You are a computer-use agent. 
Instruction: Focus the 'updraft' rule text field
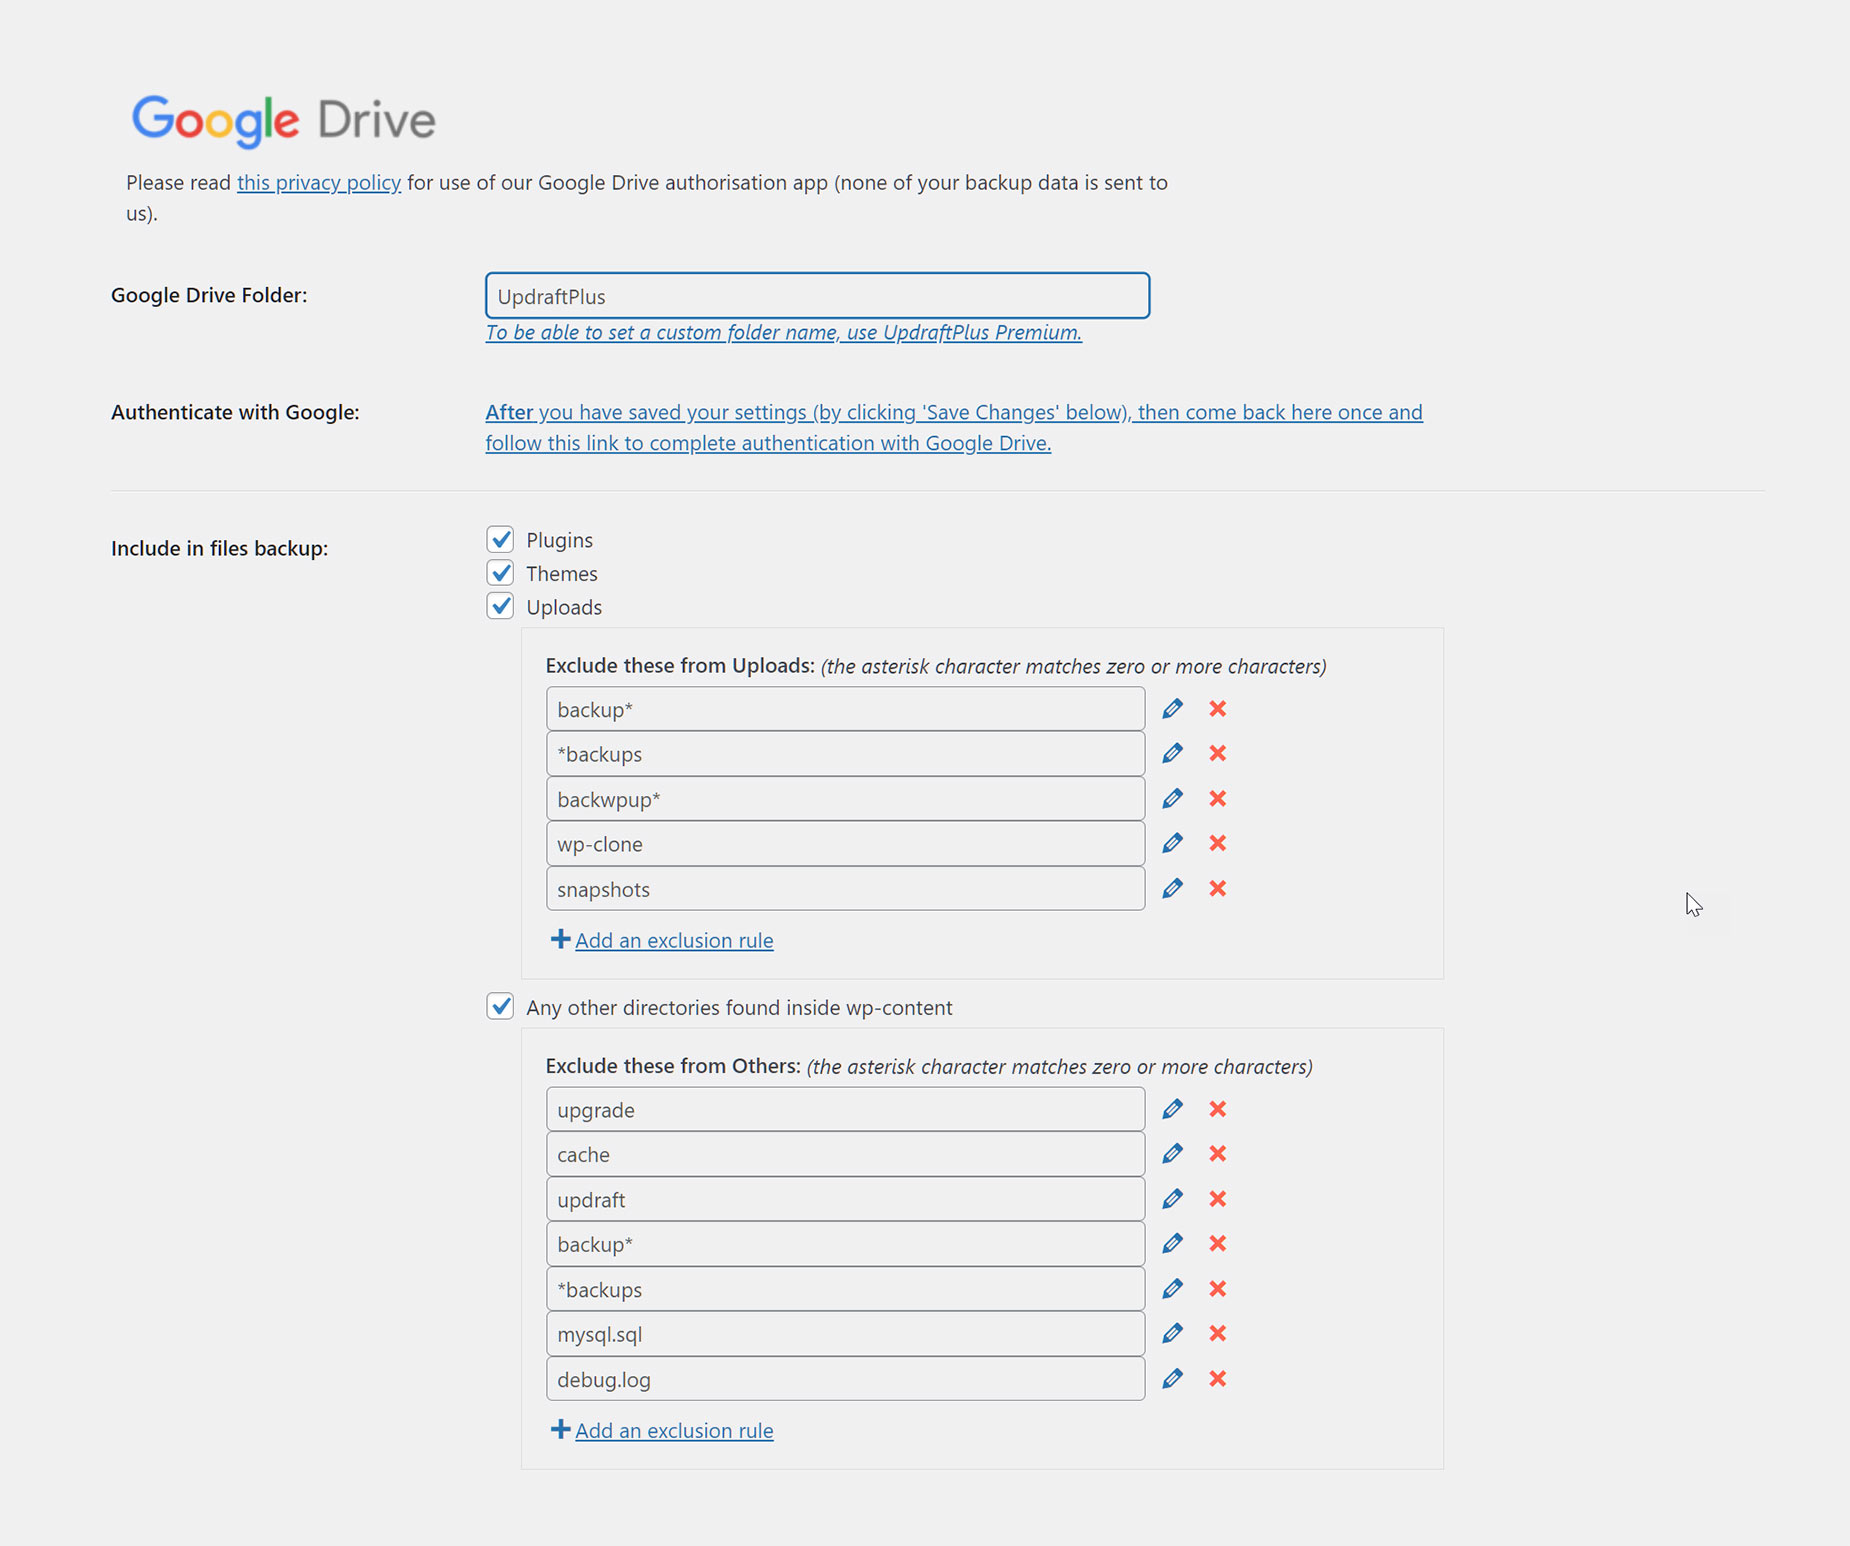(845, 1199)
